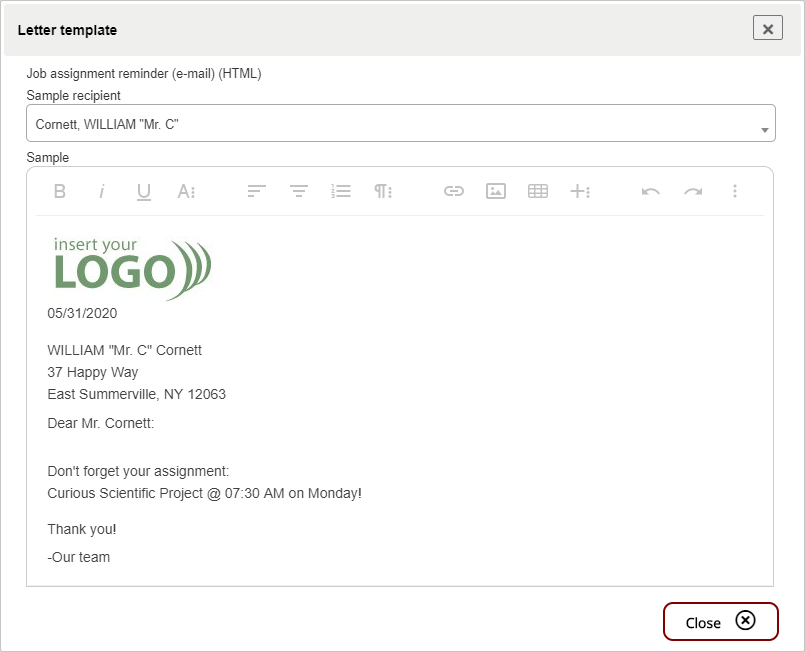Align text to the left
805x652 pixels.
pyautogui.click(x=257, y=191)
